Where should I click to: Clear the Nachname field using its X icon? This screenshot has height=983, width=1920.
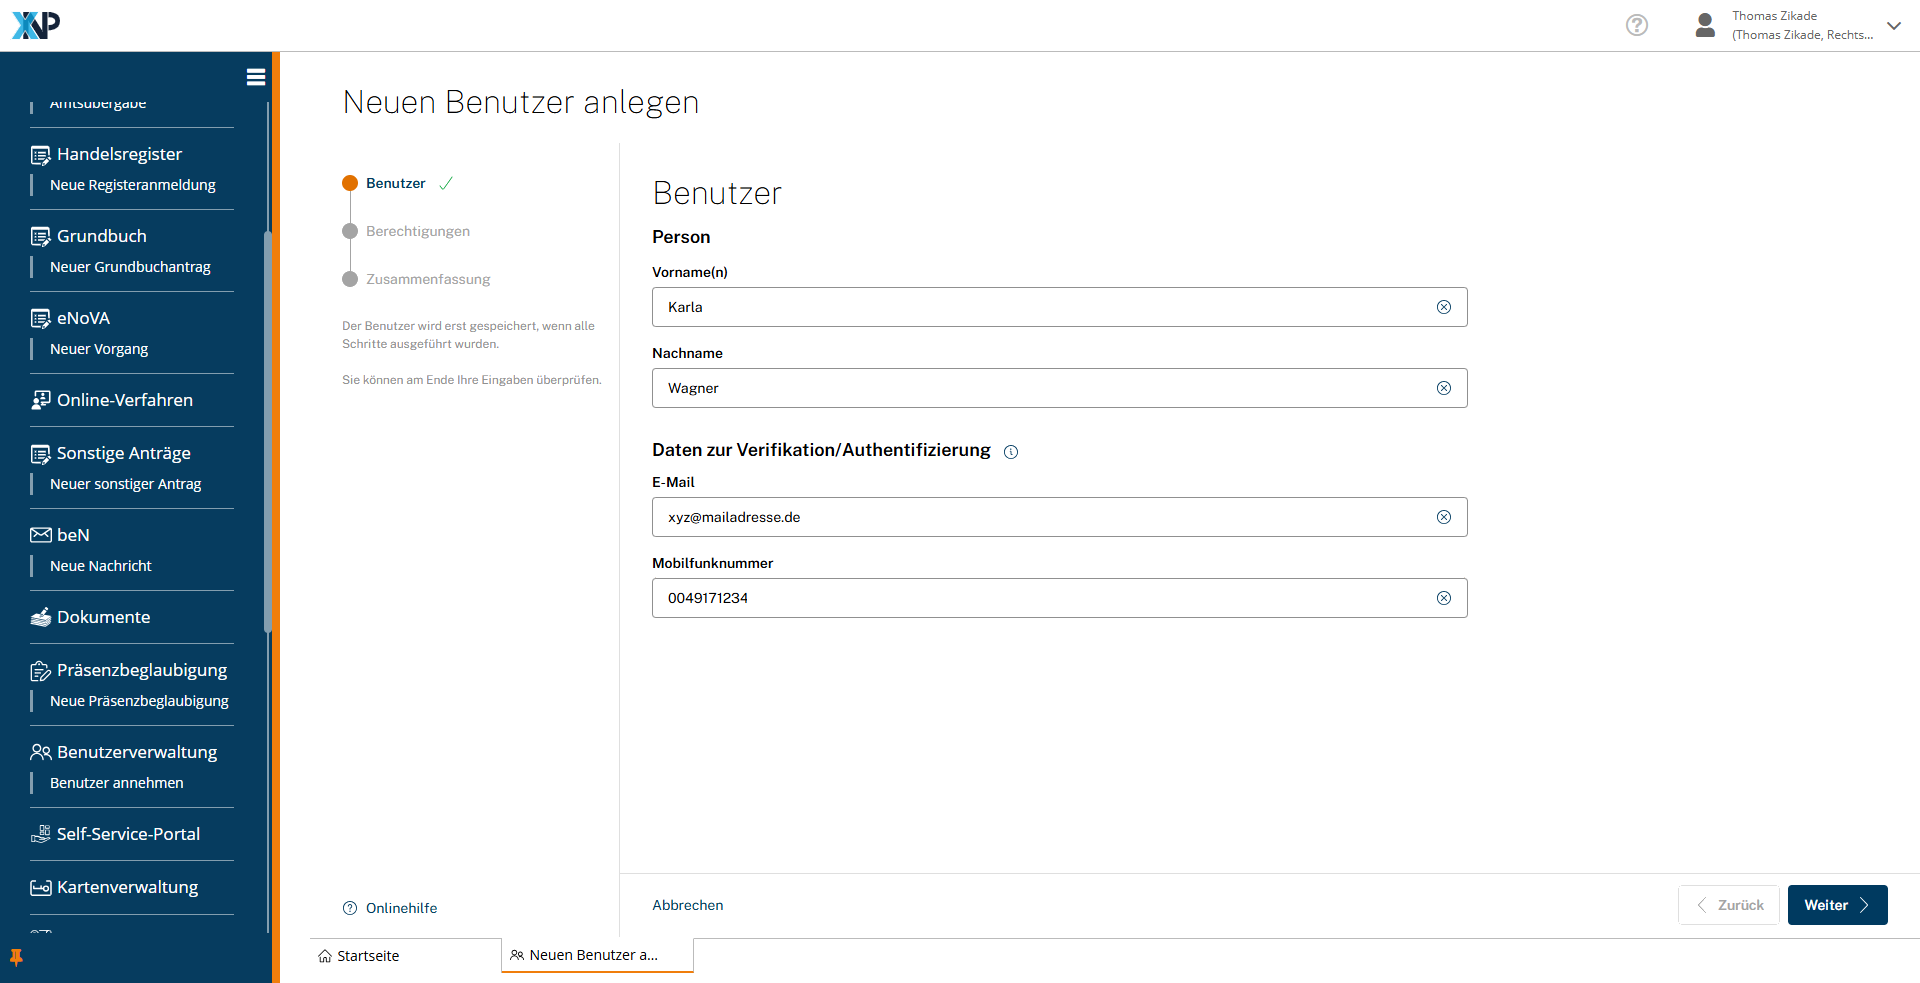[x=1443, y=388]
